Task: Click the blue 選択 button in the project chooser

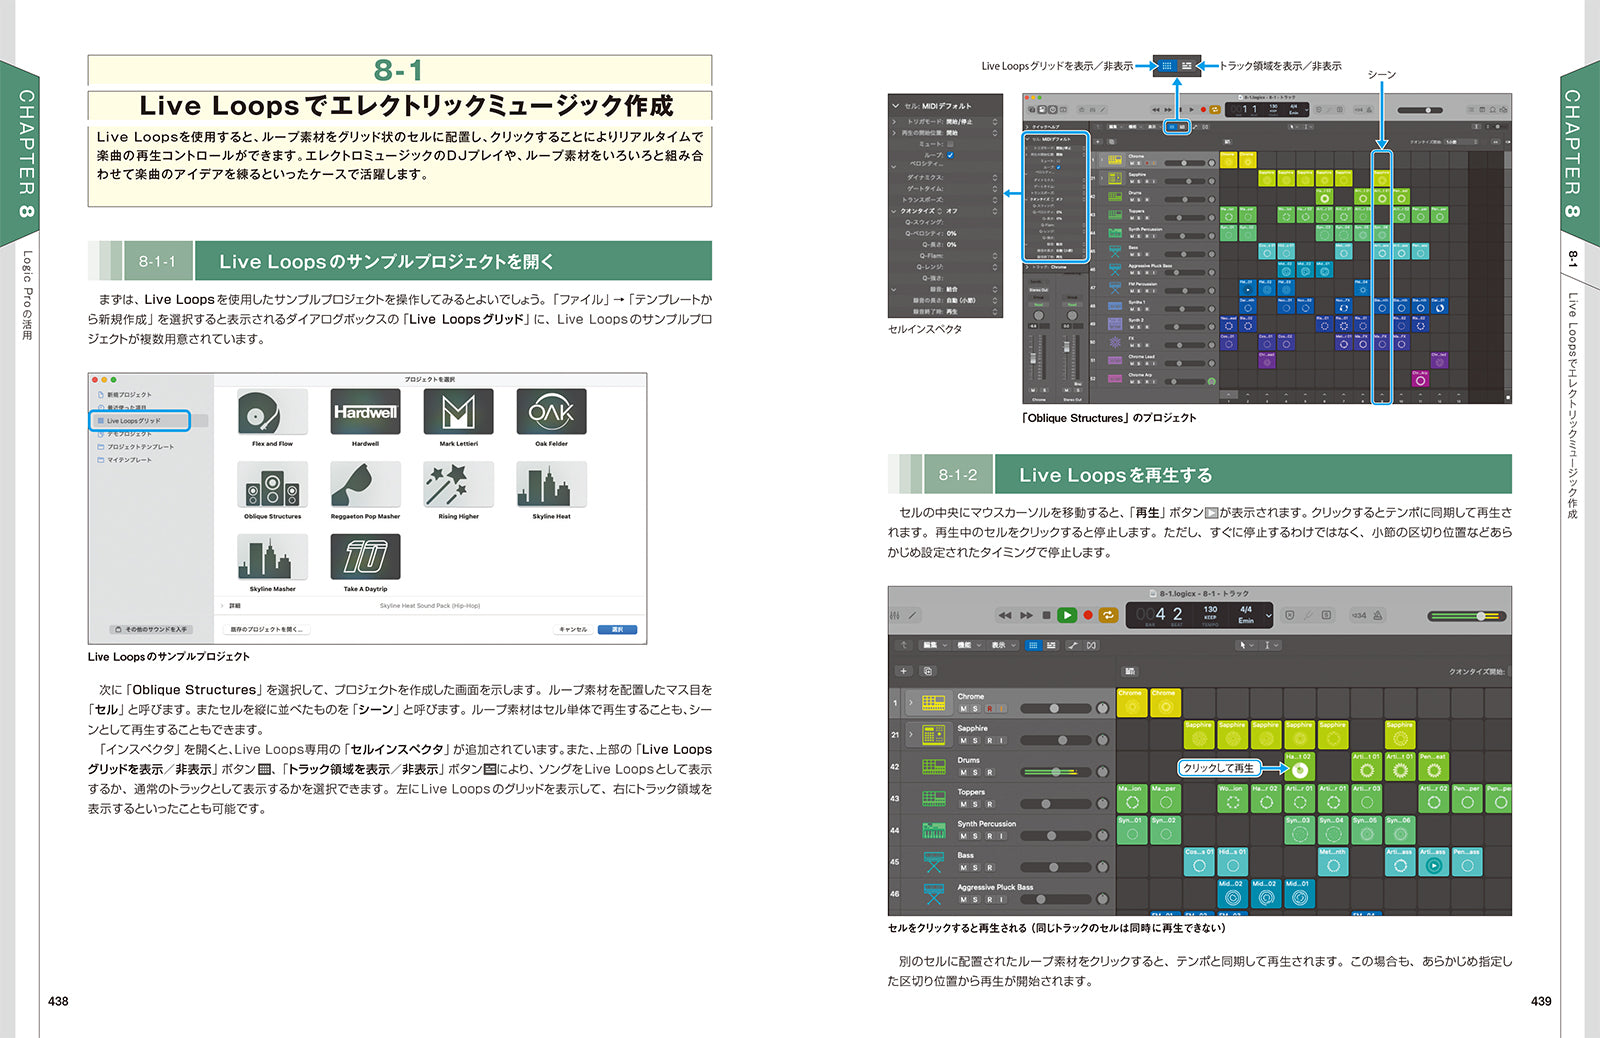Action: 617,629
